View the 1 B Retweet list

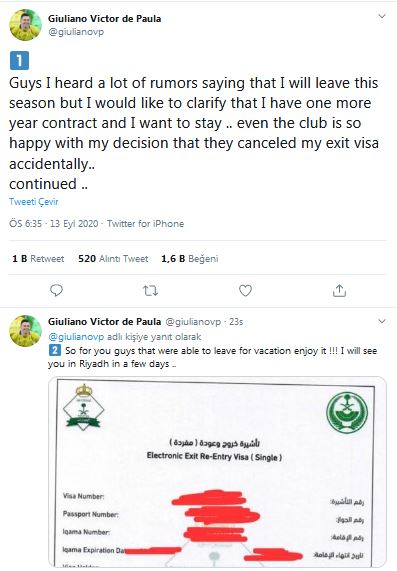coord(38,259)
